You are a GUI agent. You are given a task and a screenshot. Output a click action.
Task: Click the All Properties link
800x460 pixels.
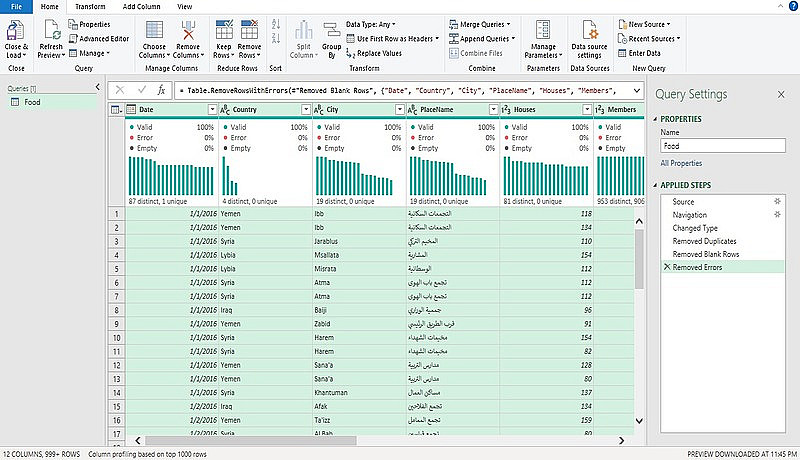[x=679, y=162]
